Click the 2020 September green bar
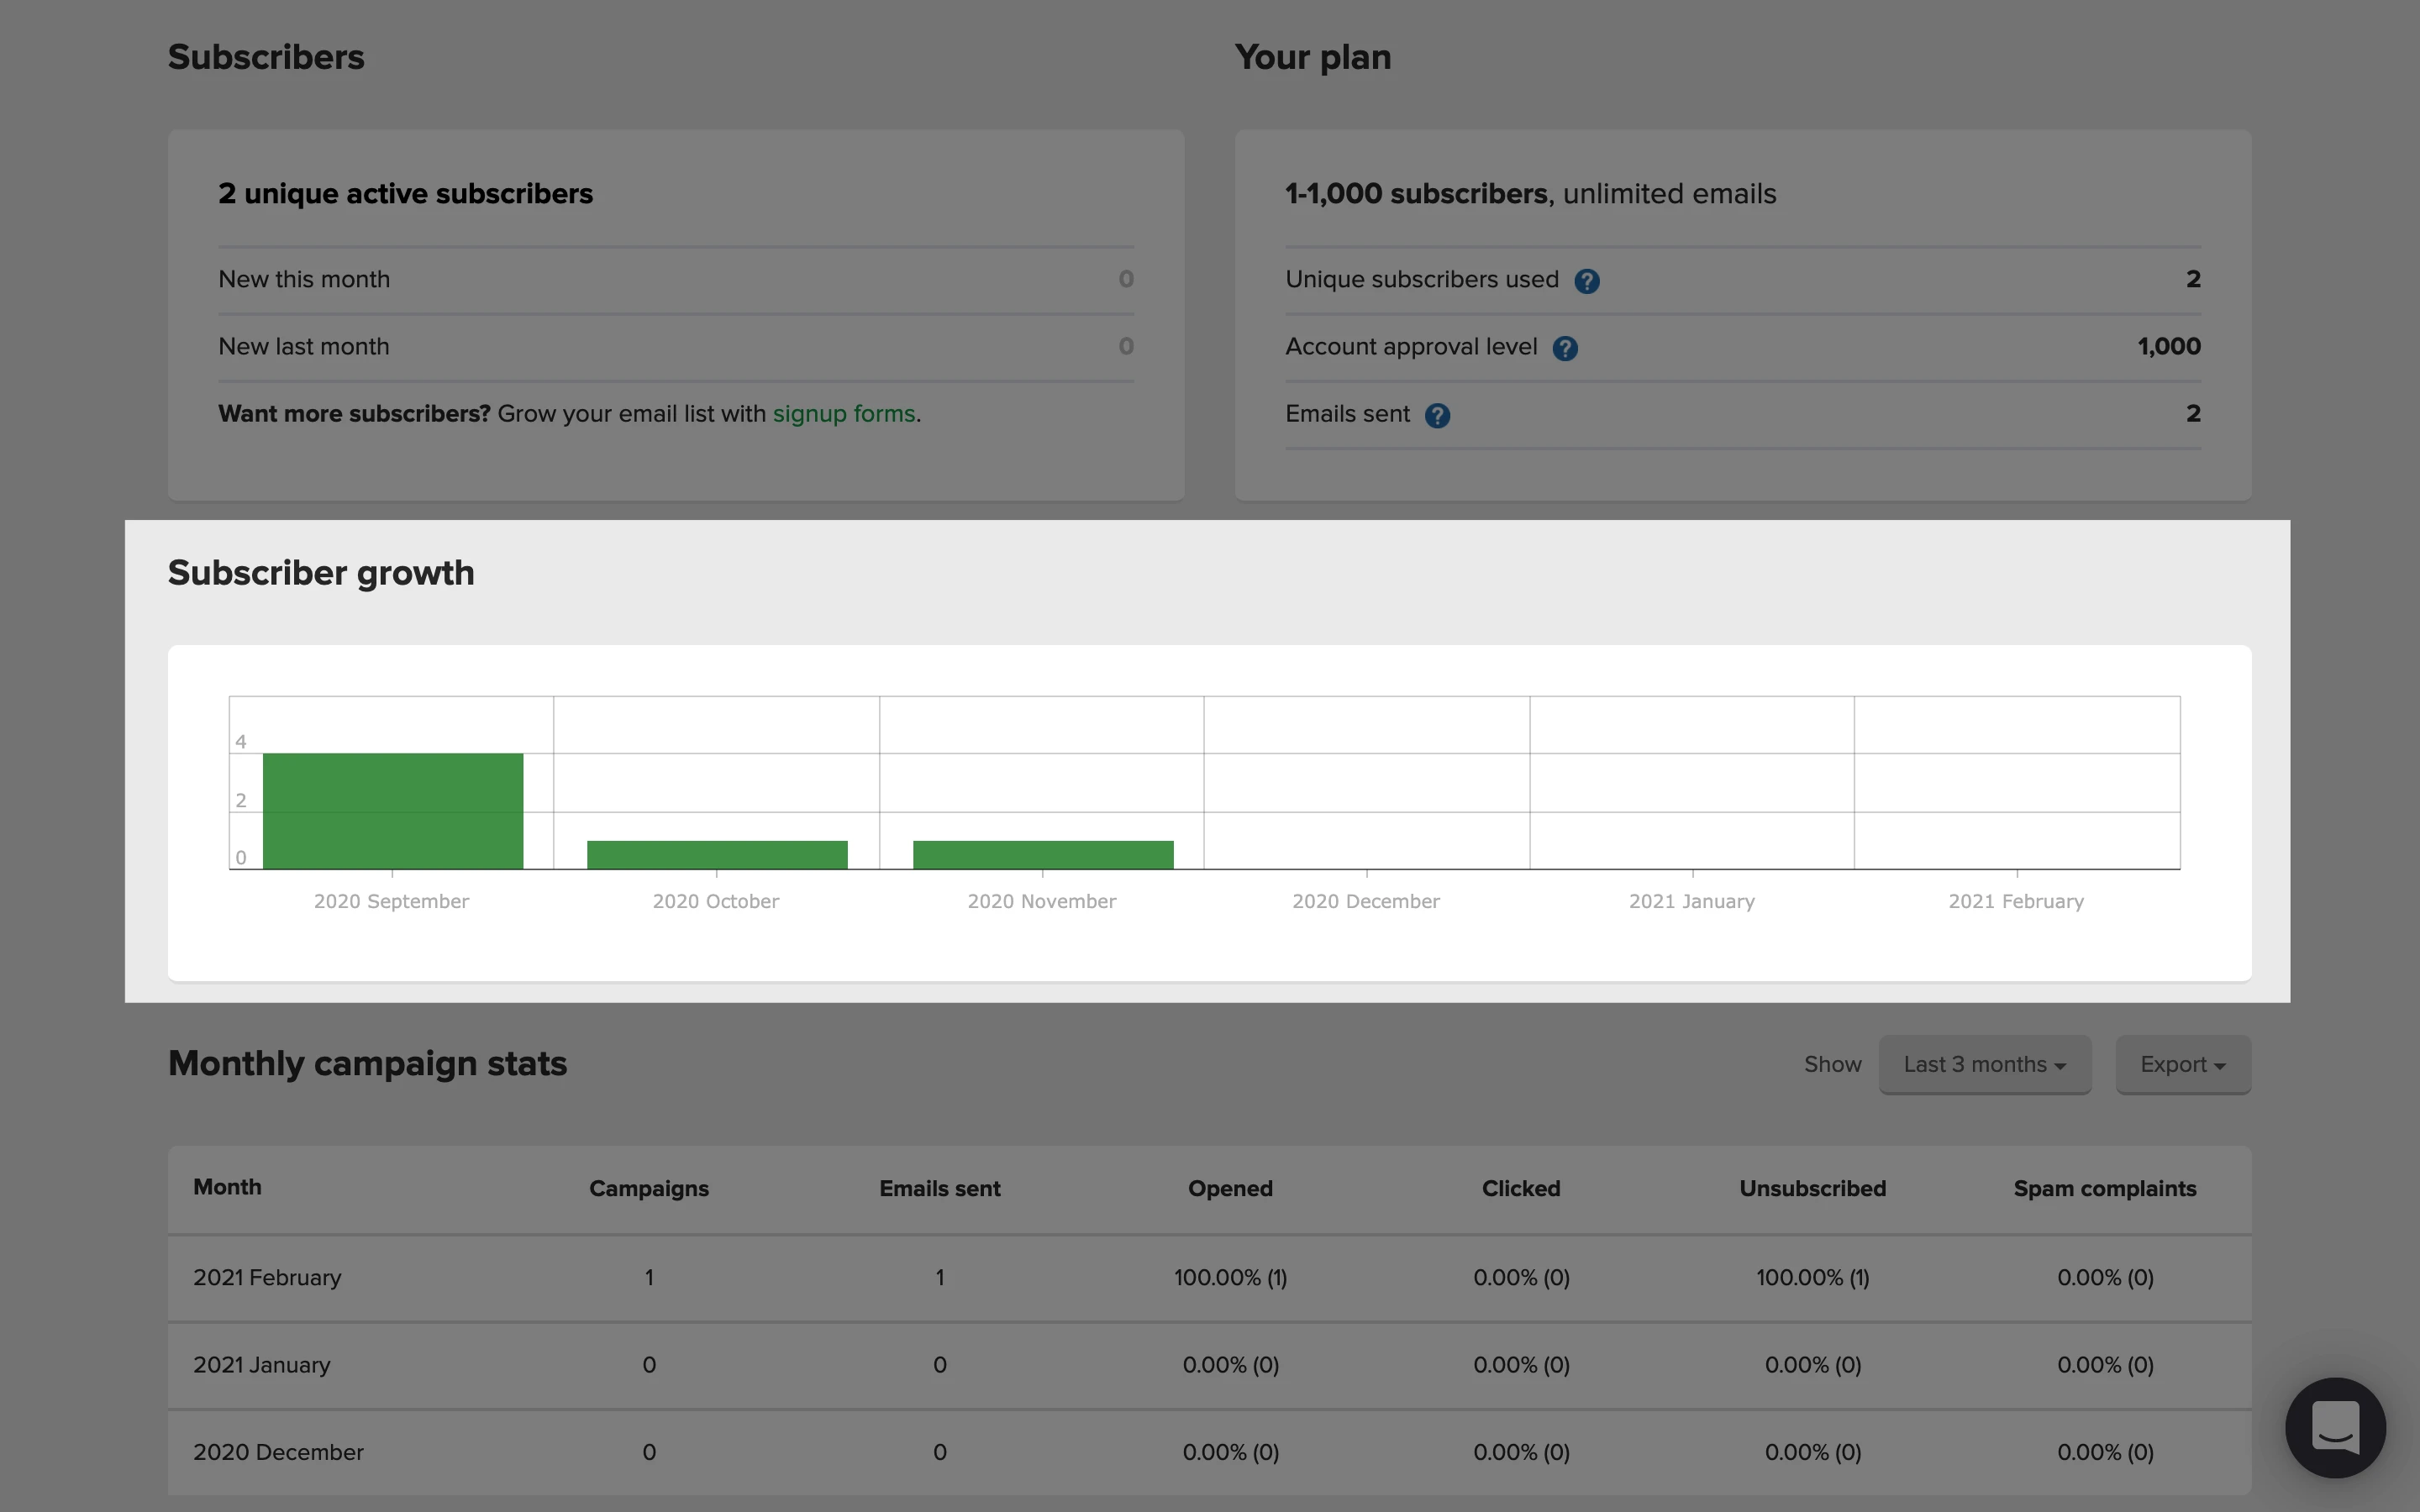Screen dimensions: 2420x1512 click(x=392, y=811)
